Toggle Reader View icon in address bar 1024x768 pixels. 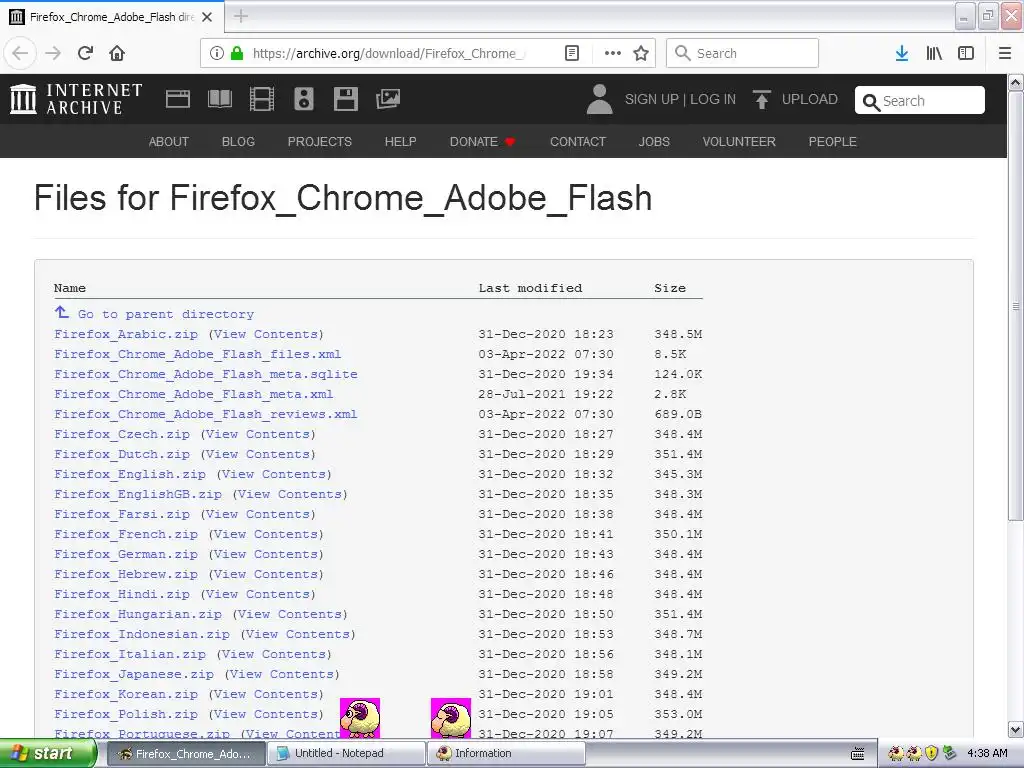[x=571, y=53]
